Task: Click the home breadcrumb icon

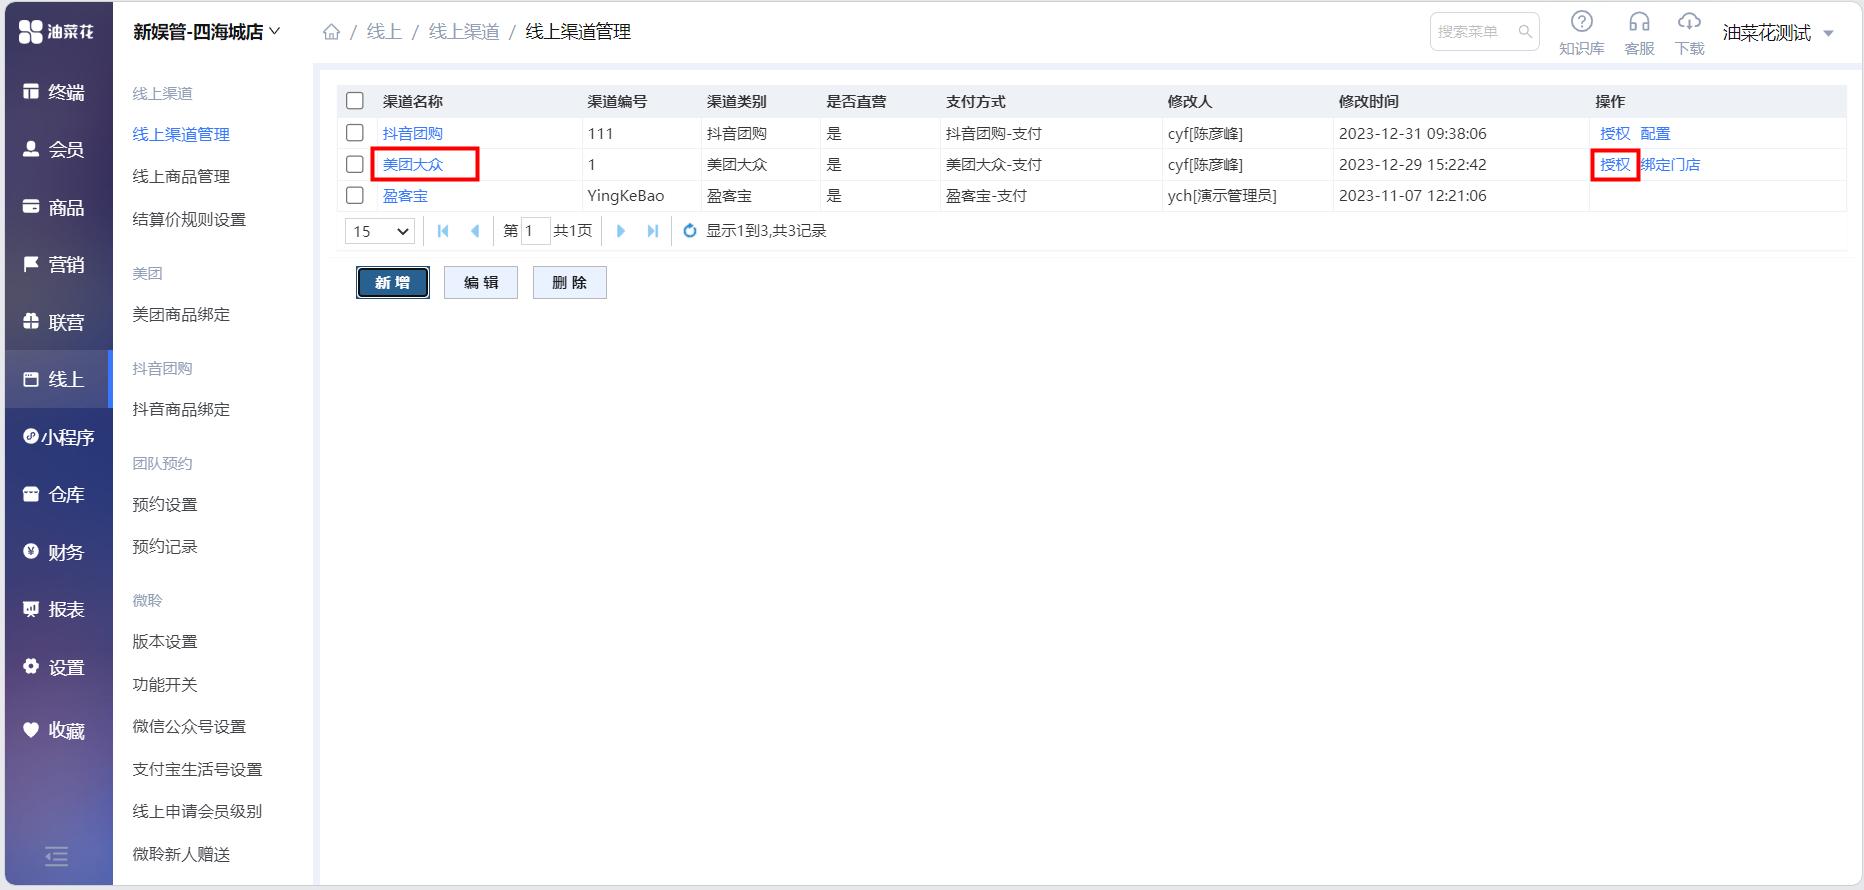Action: point(331,32)
